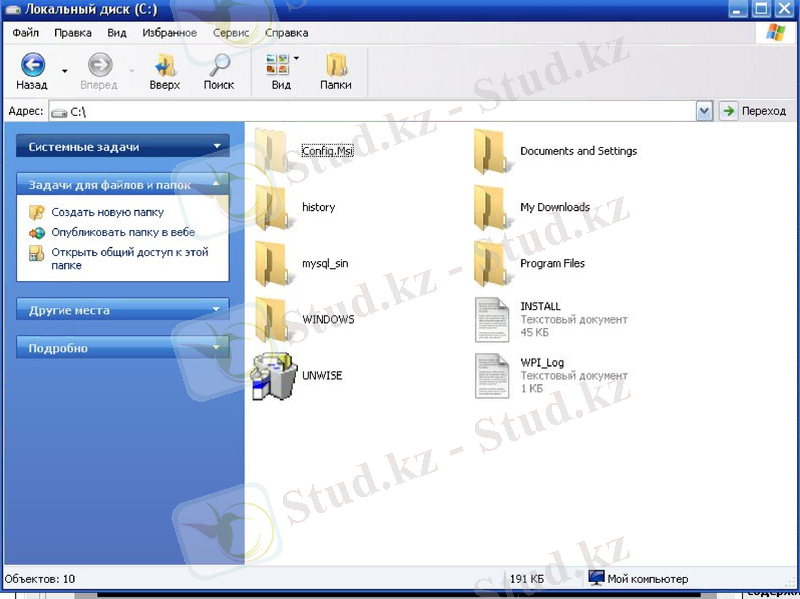Select the UNWISE uninstaller icon
Viewport: 800px width, 599px height.
coord(272,375)
